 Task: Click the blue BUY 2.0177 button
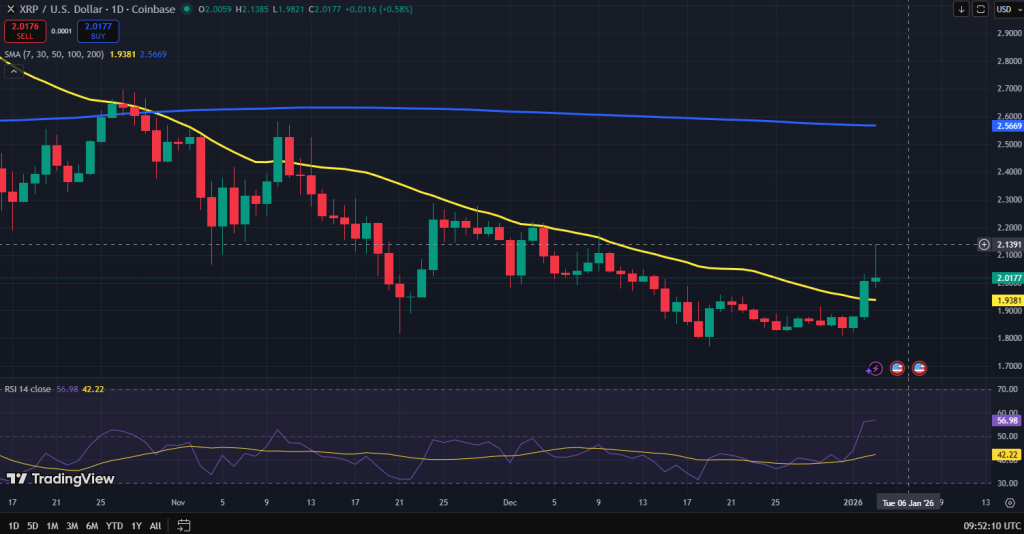click(x=98, y=31)
